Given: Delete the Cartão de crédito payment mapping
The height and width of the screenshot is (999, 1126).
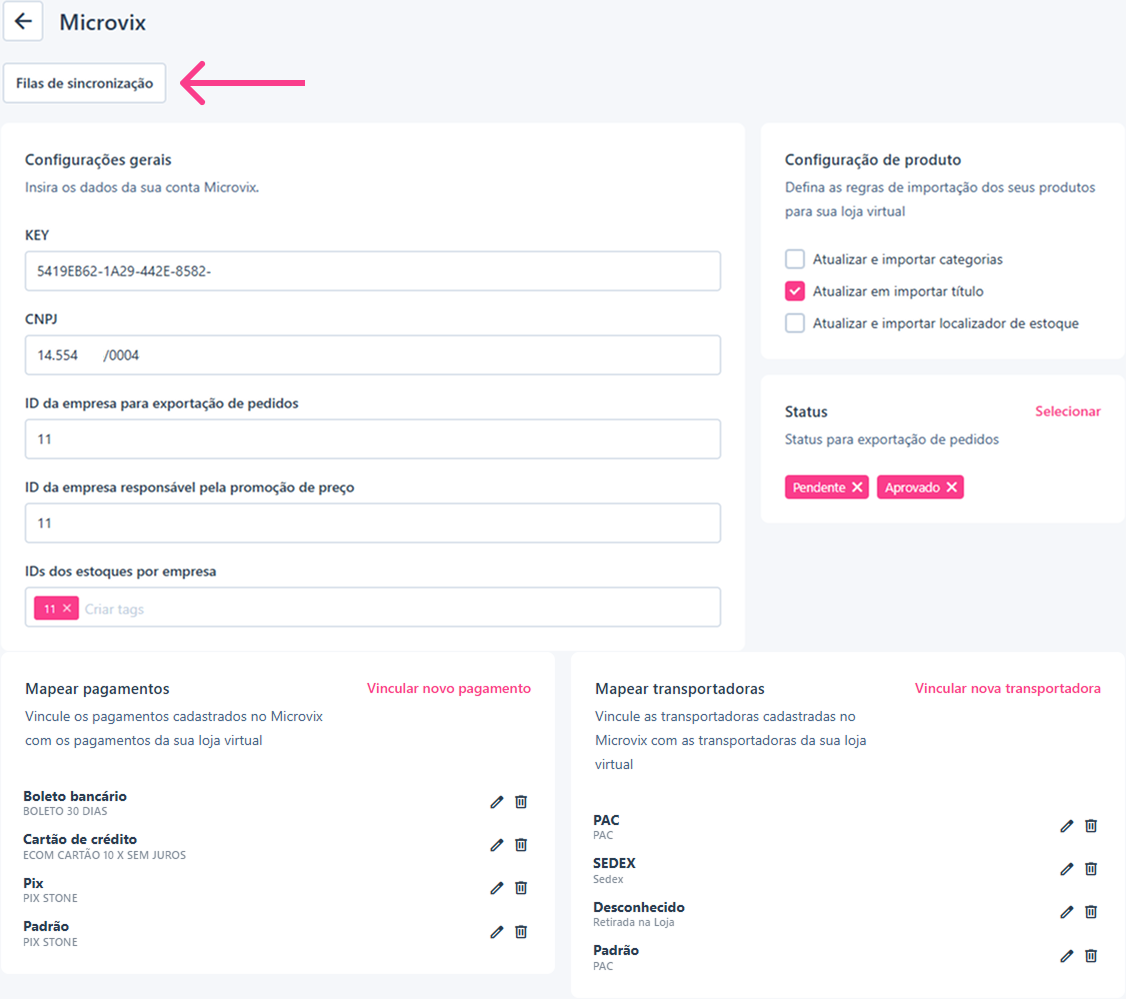Looking at the screenshot, I should pos(521,845).
